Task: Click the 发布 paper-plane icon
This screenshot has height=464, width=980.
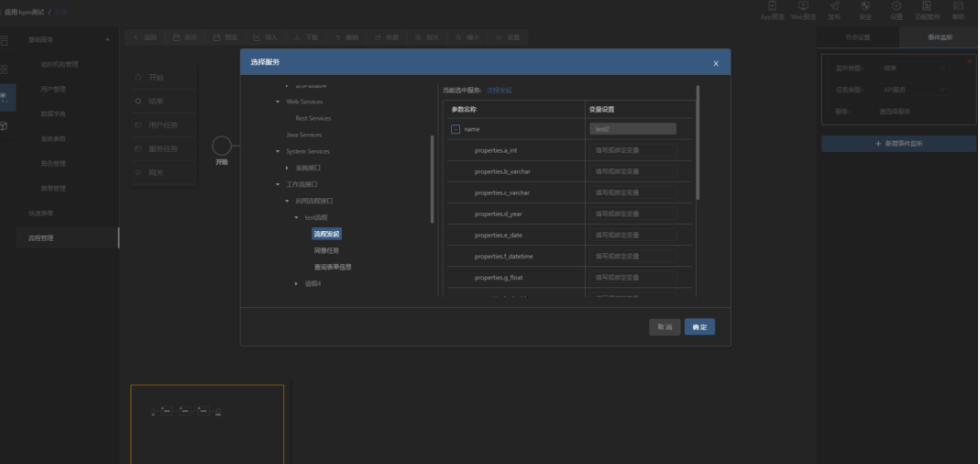Action: pyautogui.click(x=834, y=6)
